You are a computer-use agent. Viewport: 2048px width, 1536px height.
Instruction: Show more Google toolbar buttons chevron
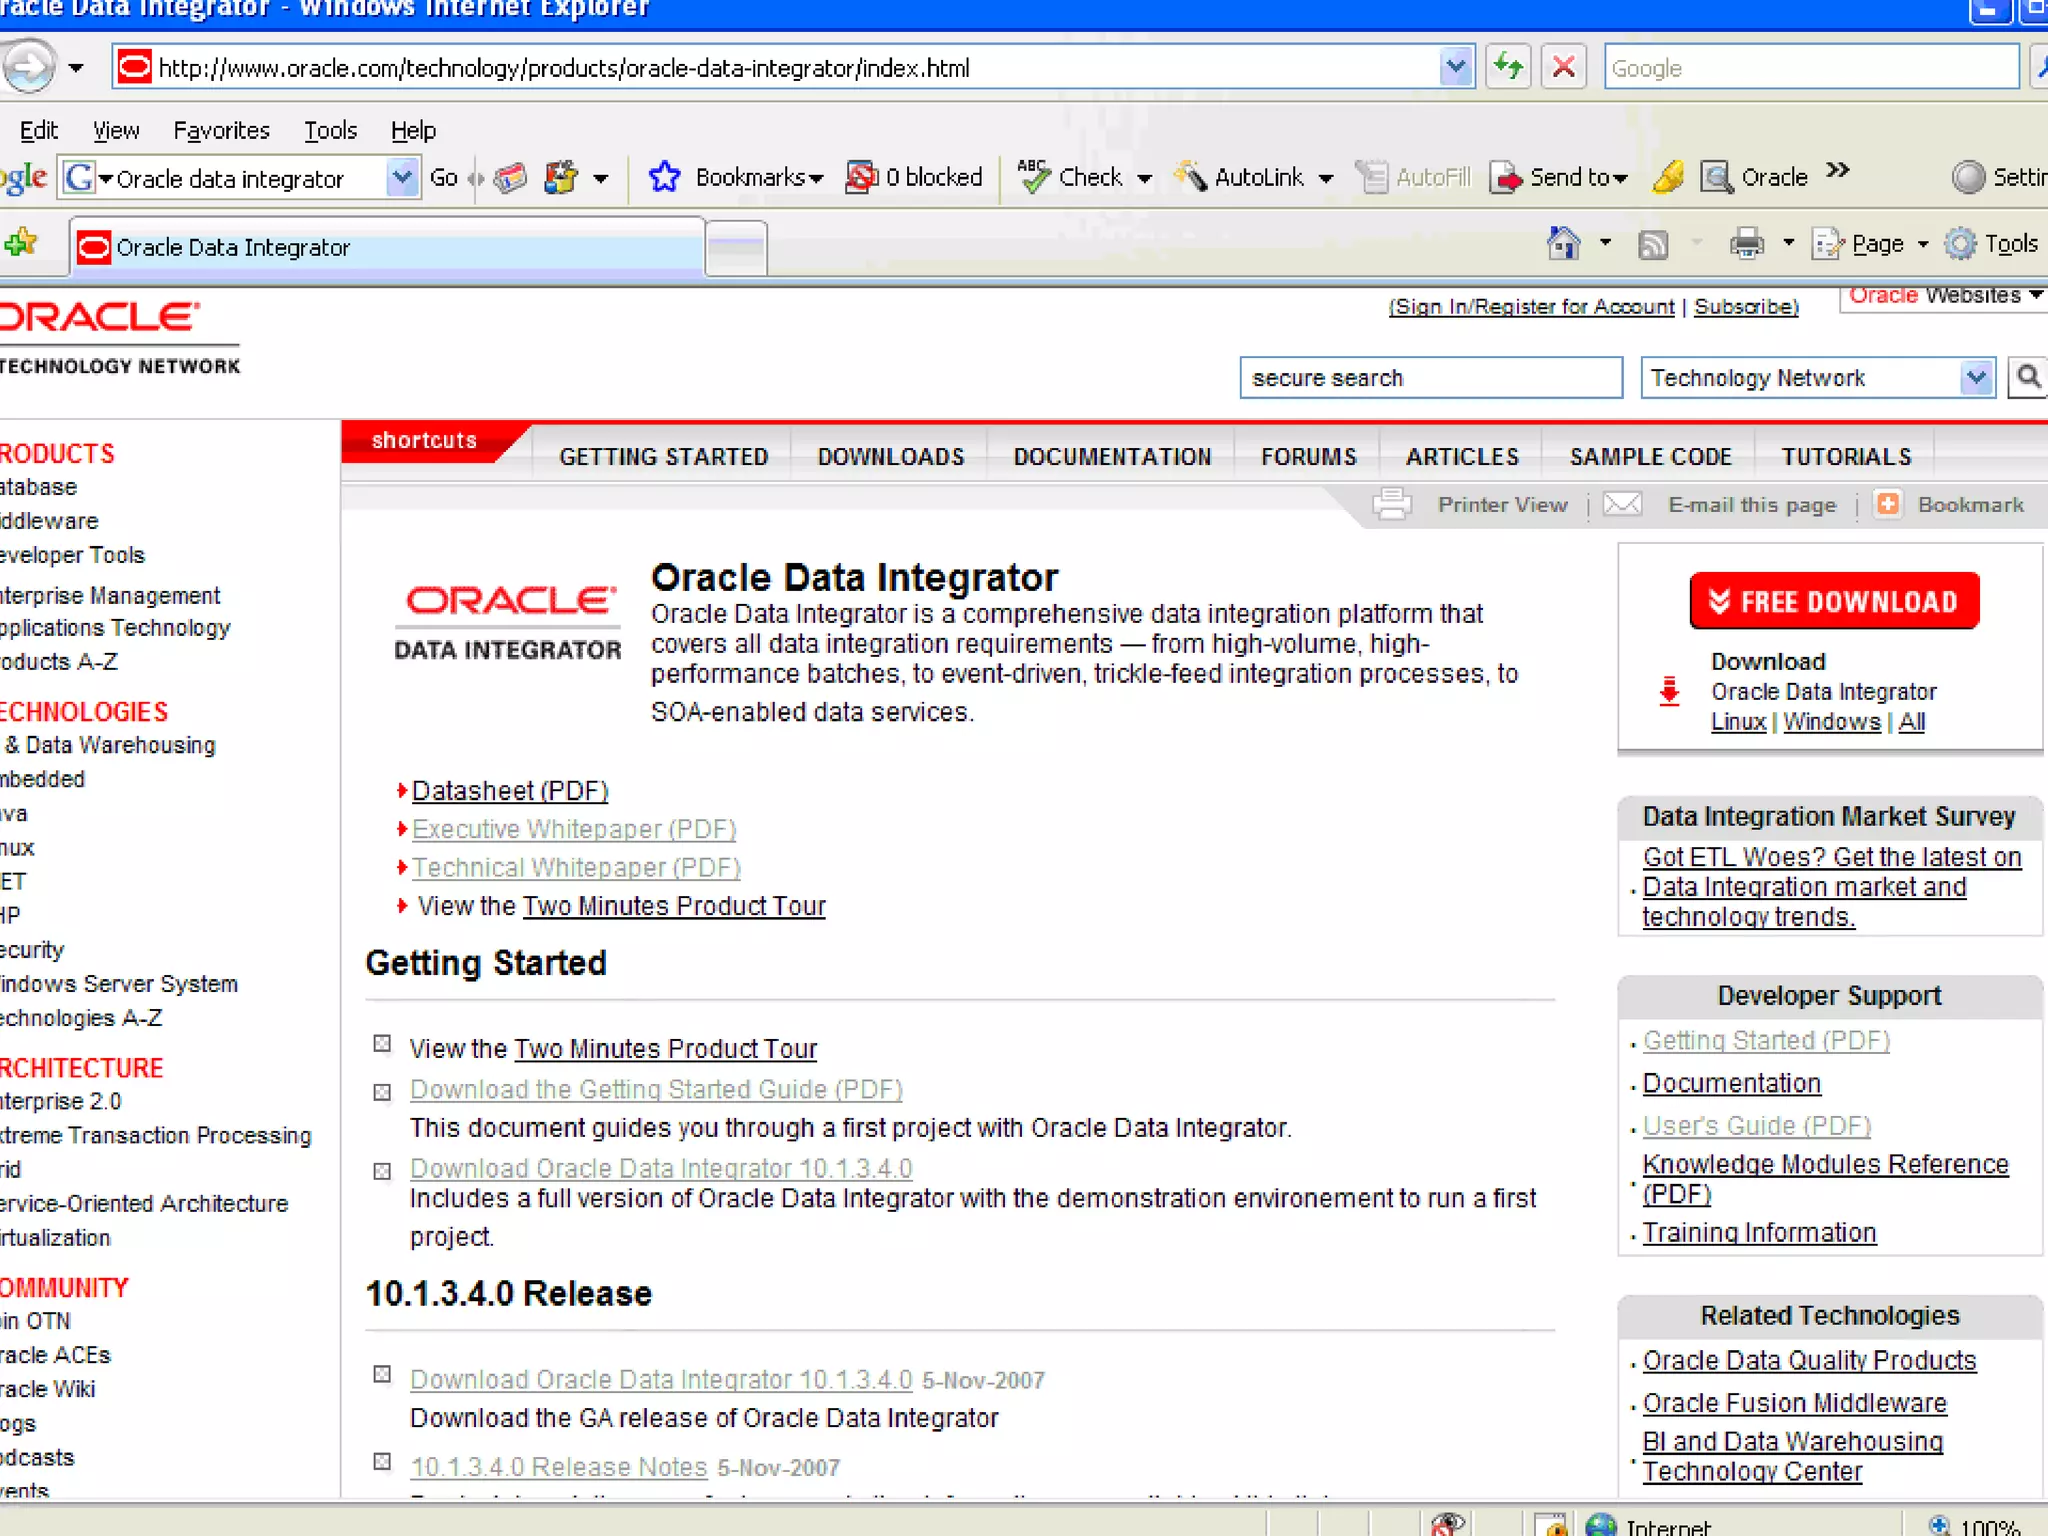[x=1838, y=170]
